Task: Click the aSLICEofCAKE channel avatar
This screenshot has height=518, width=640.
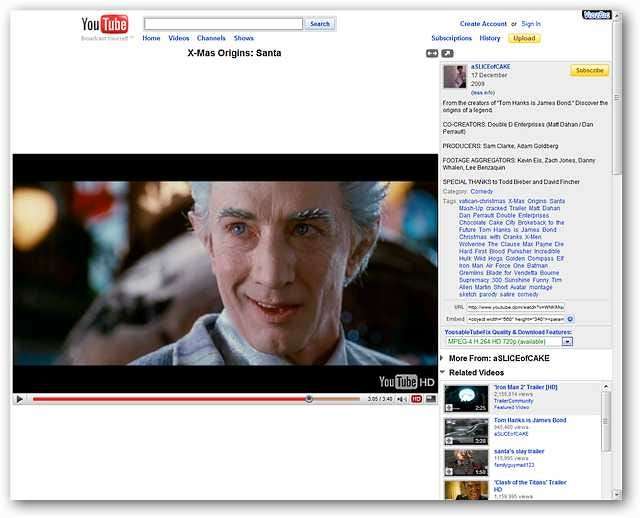Action: point(455,77)
